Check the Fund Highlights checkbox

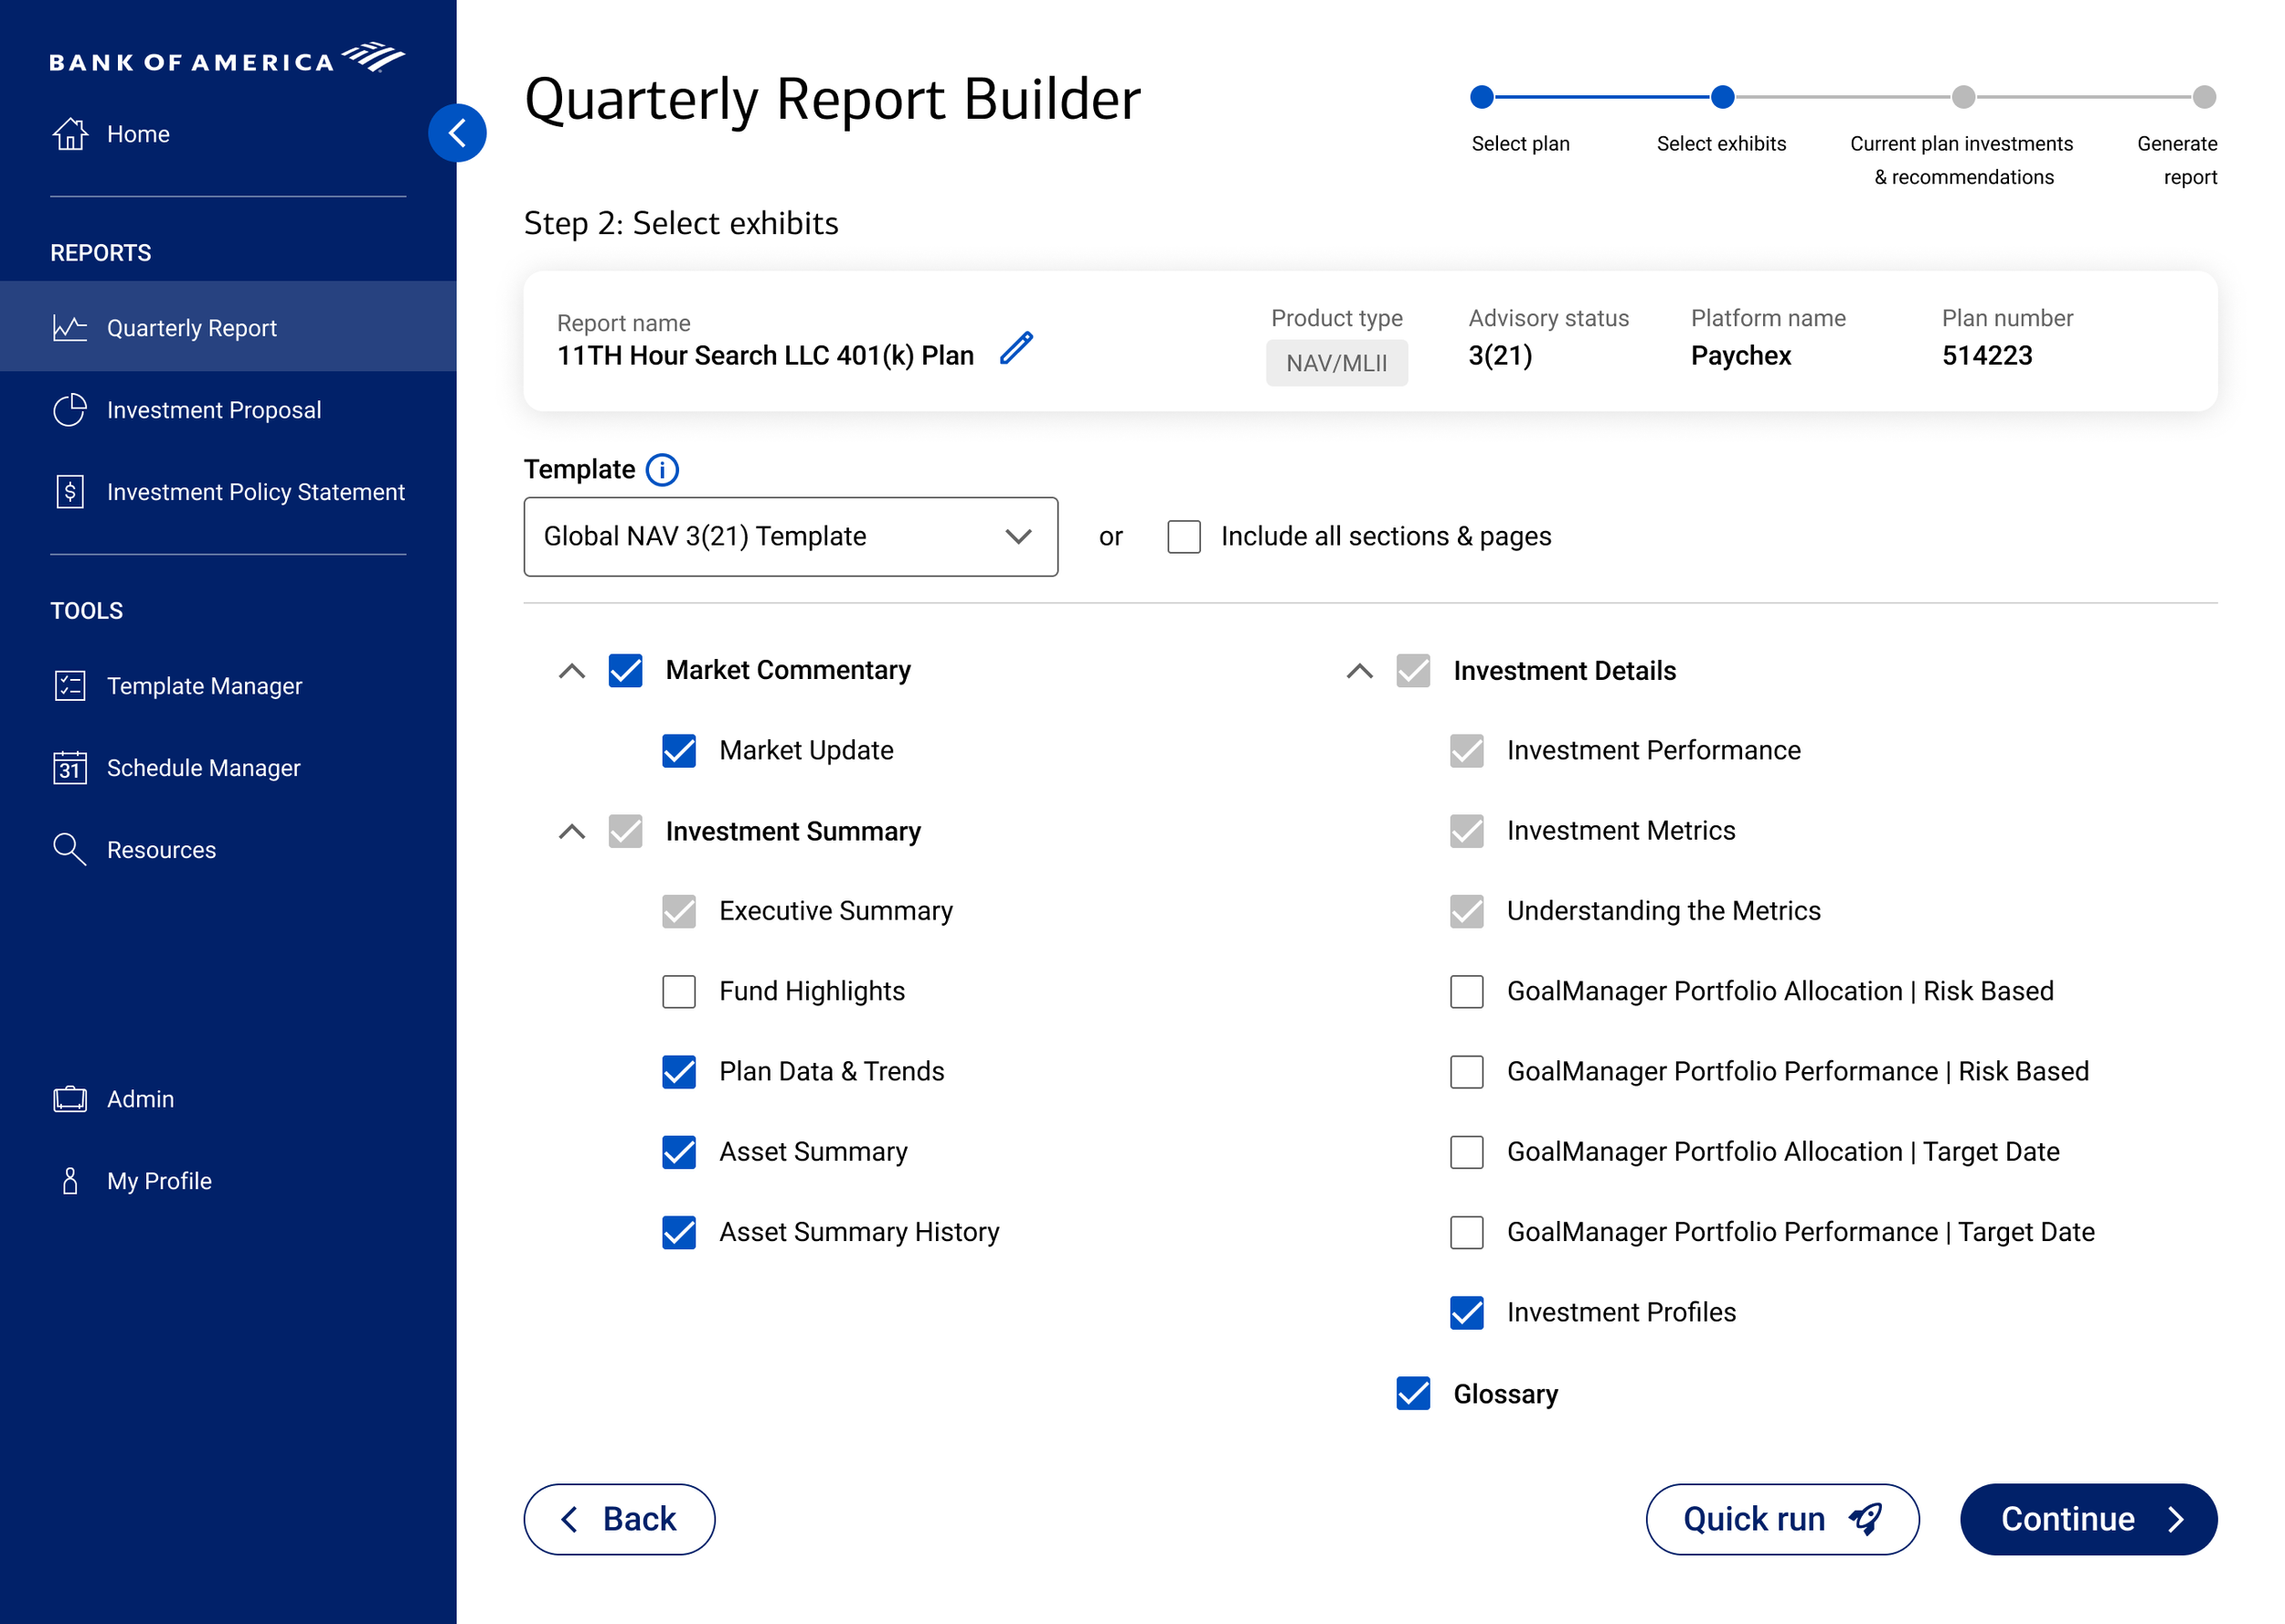(678, 992)
